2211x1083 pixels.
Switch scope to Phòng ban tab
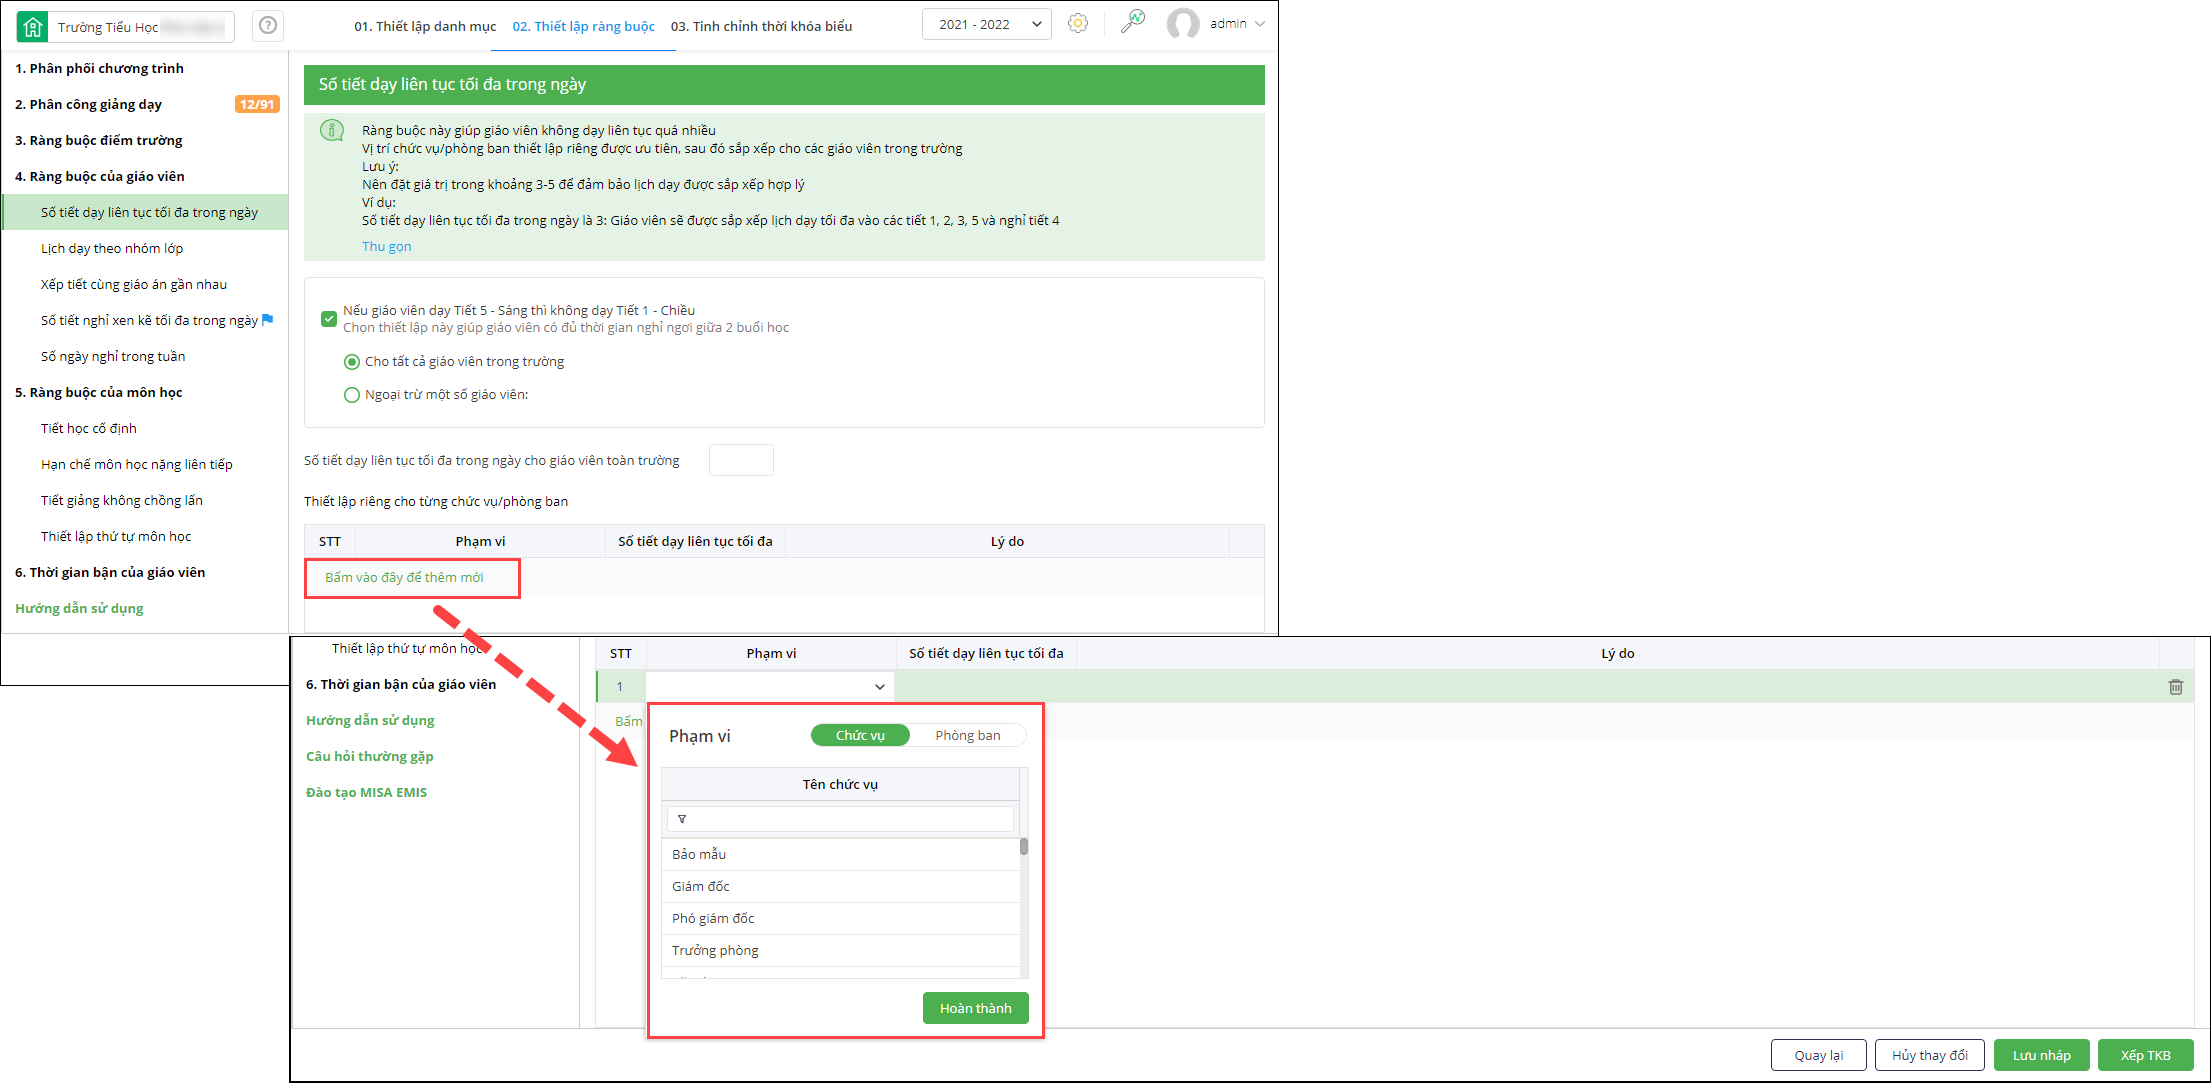tap(967, 736)
